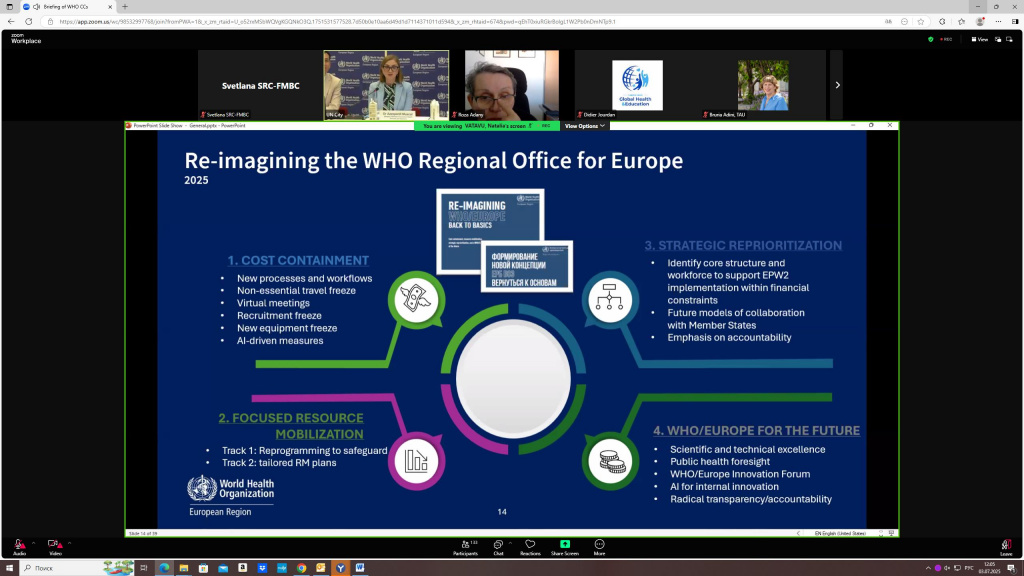1024x576 pixels.
Task: Unmute microphone with the Audio button
Action: click(x=19, y=545)
